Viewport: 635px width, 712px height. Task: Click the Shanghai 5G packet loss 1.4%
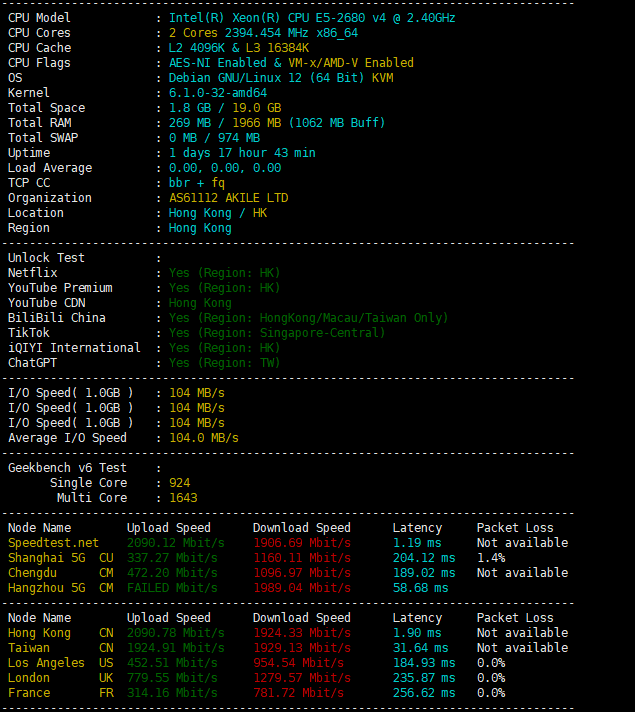click(x=491, y=558)
